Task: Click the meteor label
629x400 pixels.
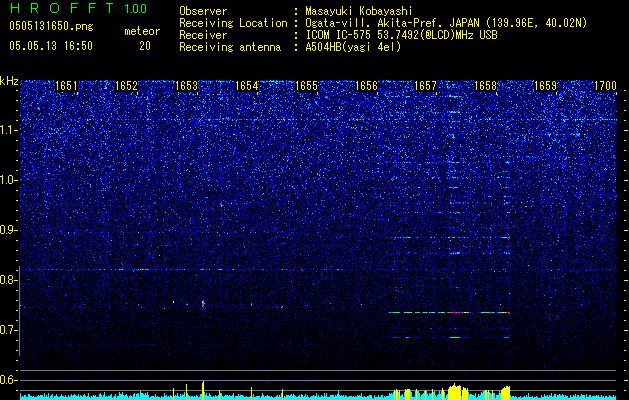Action: (x=142, y=31)
